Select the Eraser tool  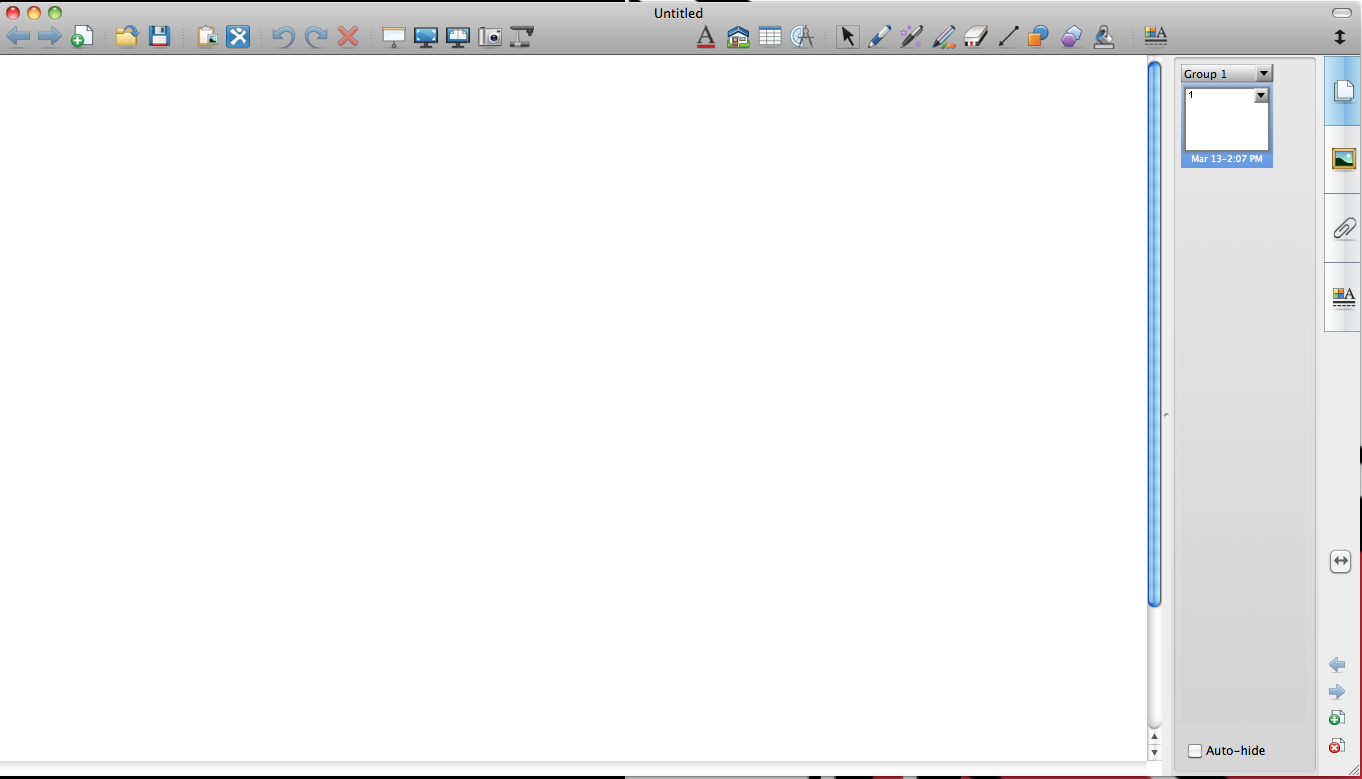(x=976, y=37)
